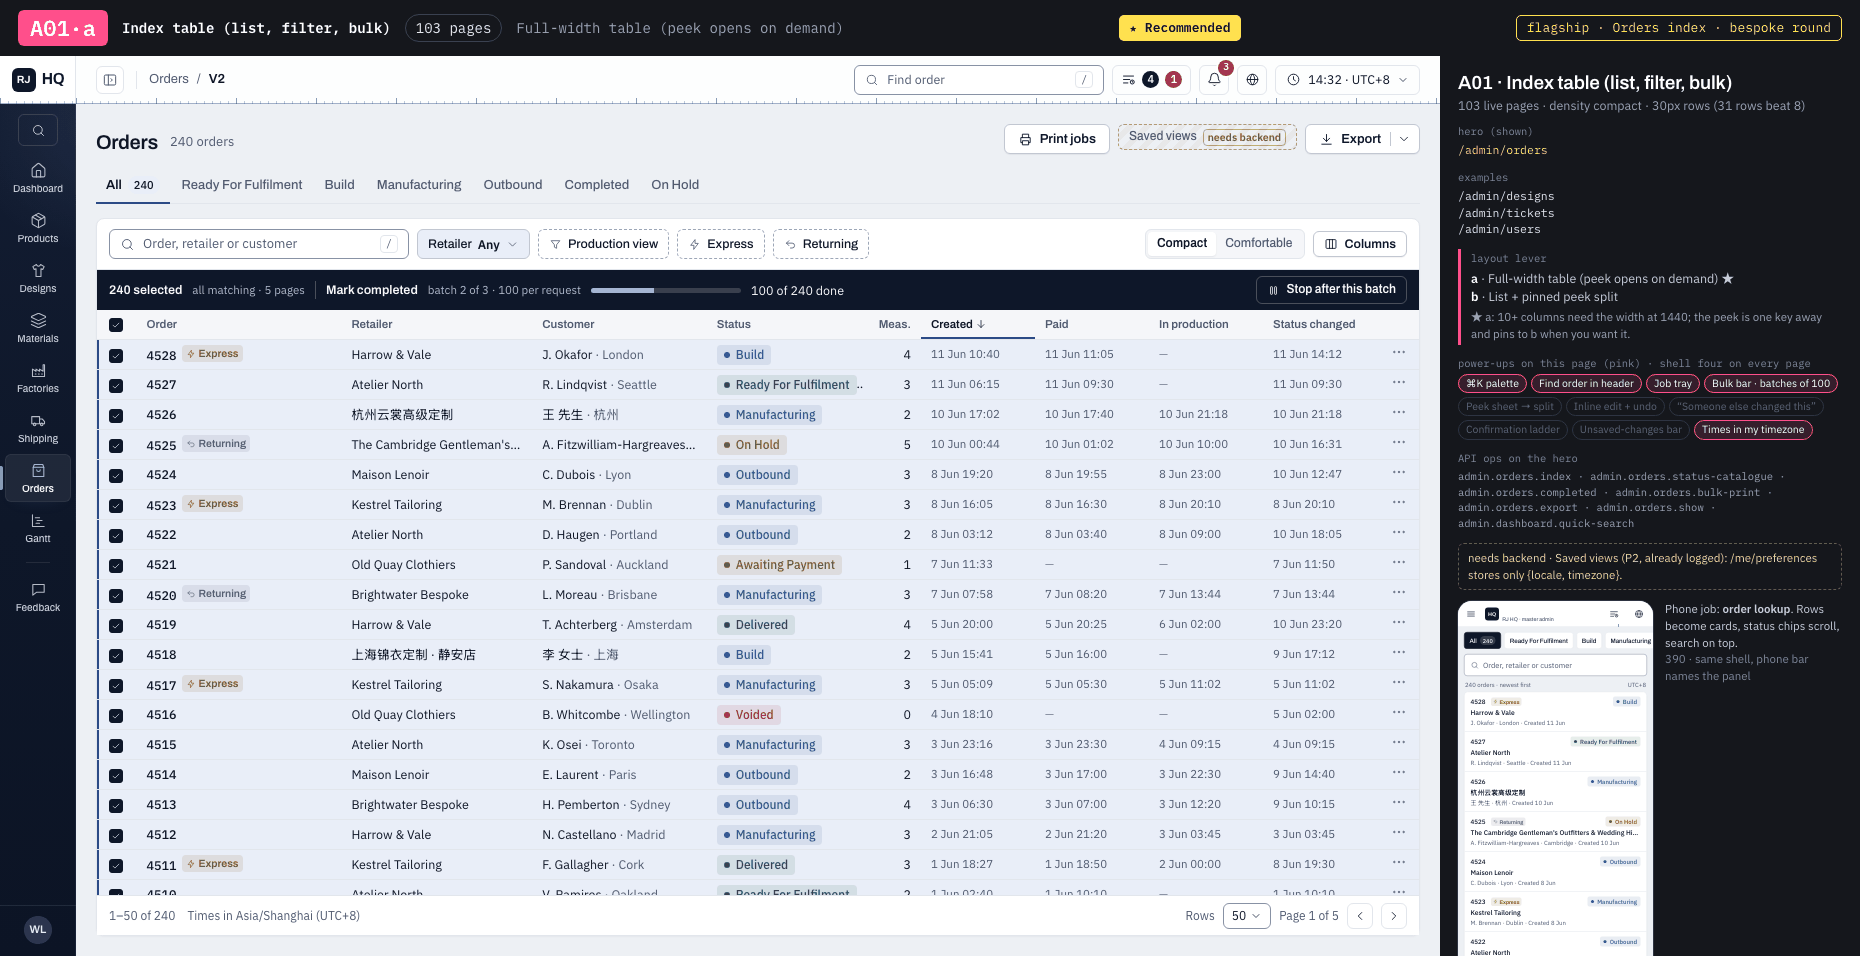Open the Feedback sidebar icon
1860x956 pixels.
(38, 597)
